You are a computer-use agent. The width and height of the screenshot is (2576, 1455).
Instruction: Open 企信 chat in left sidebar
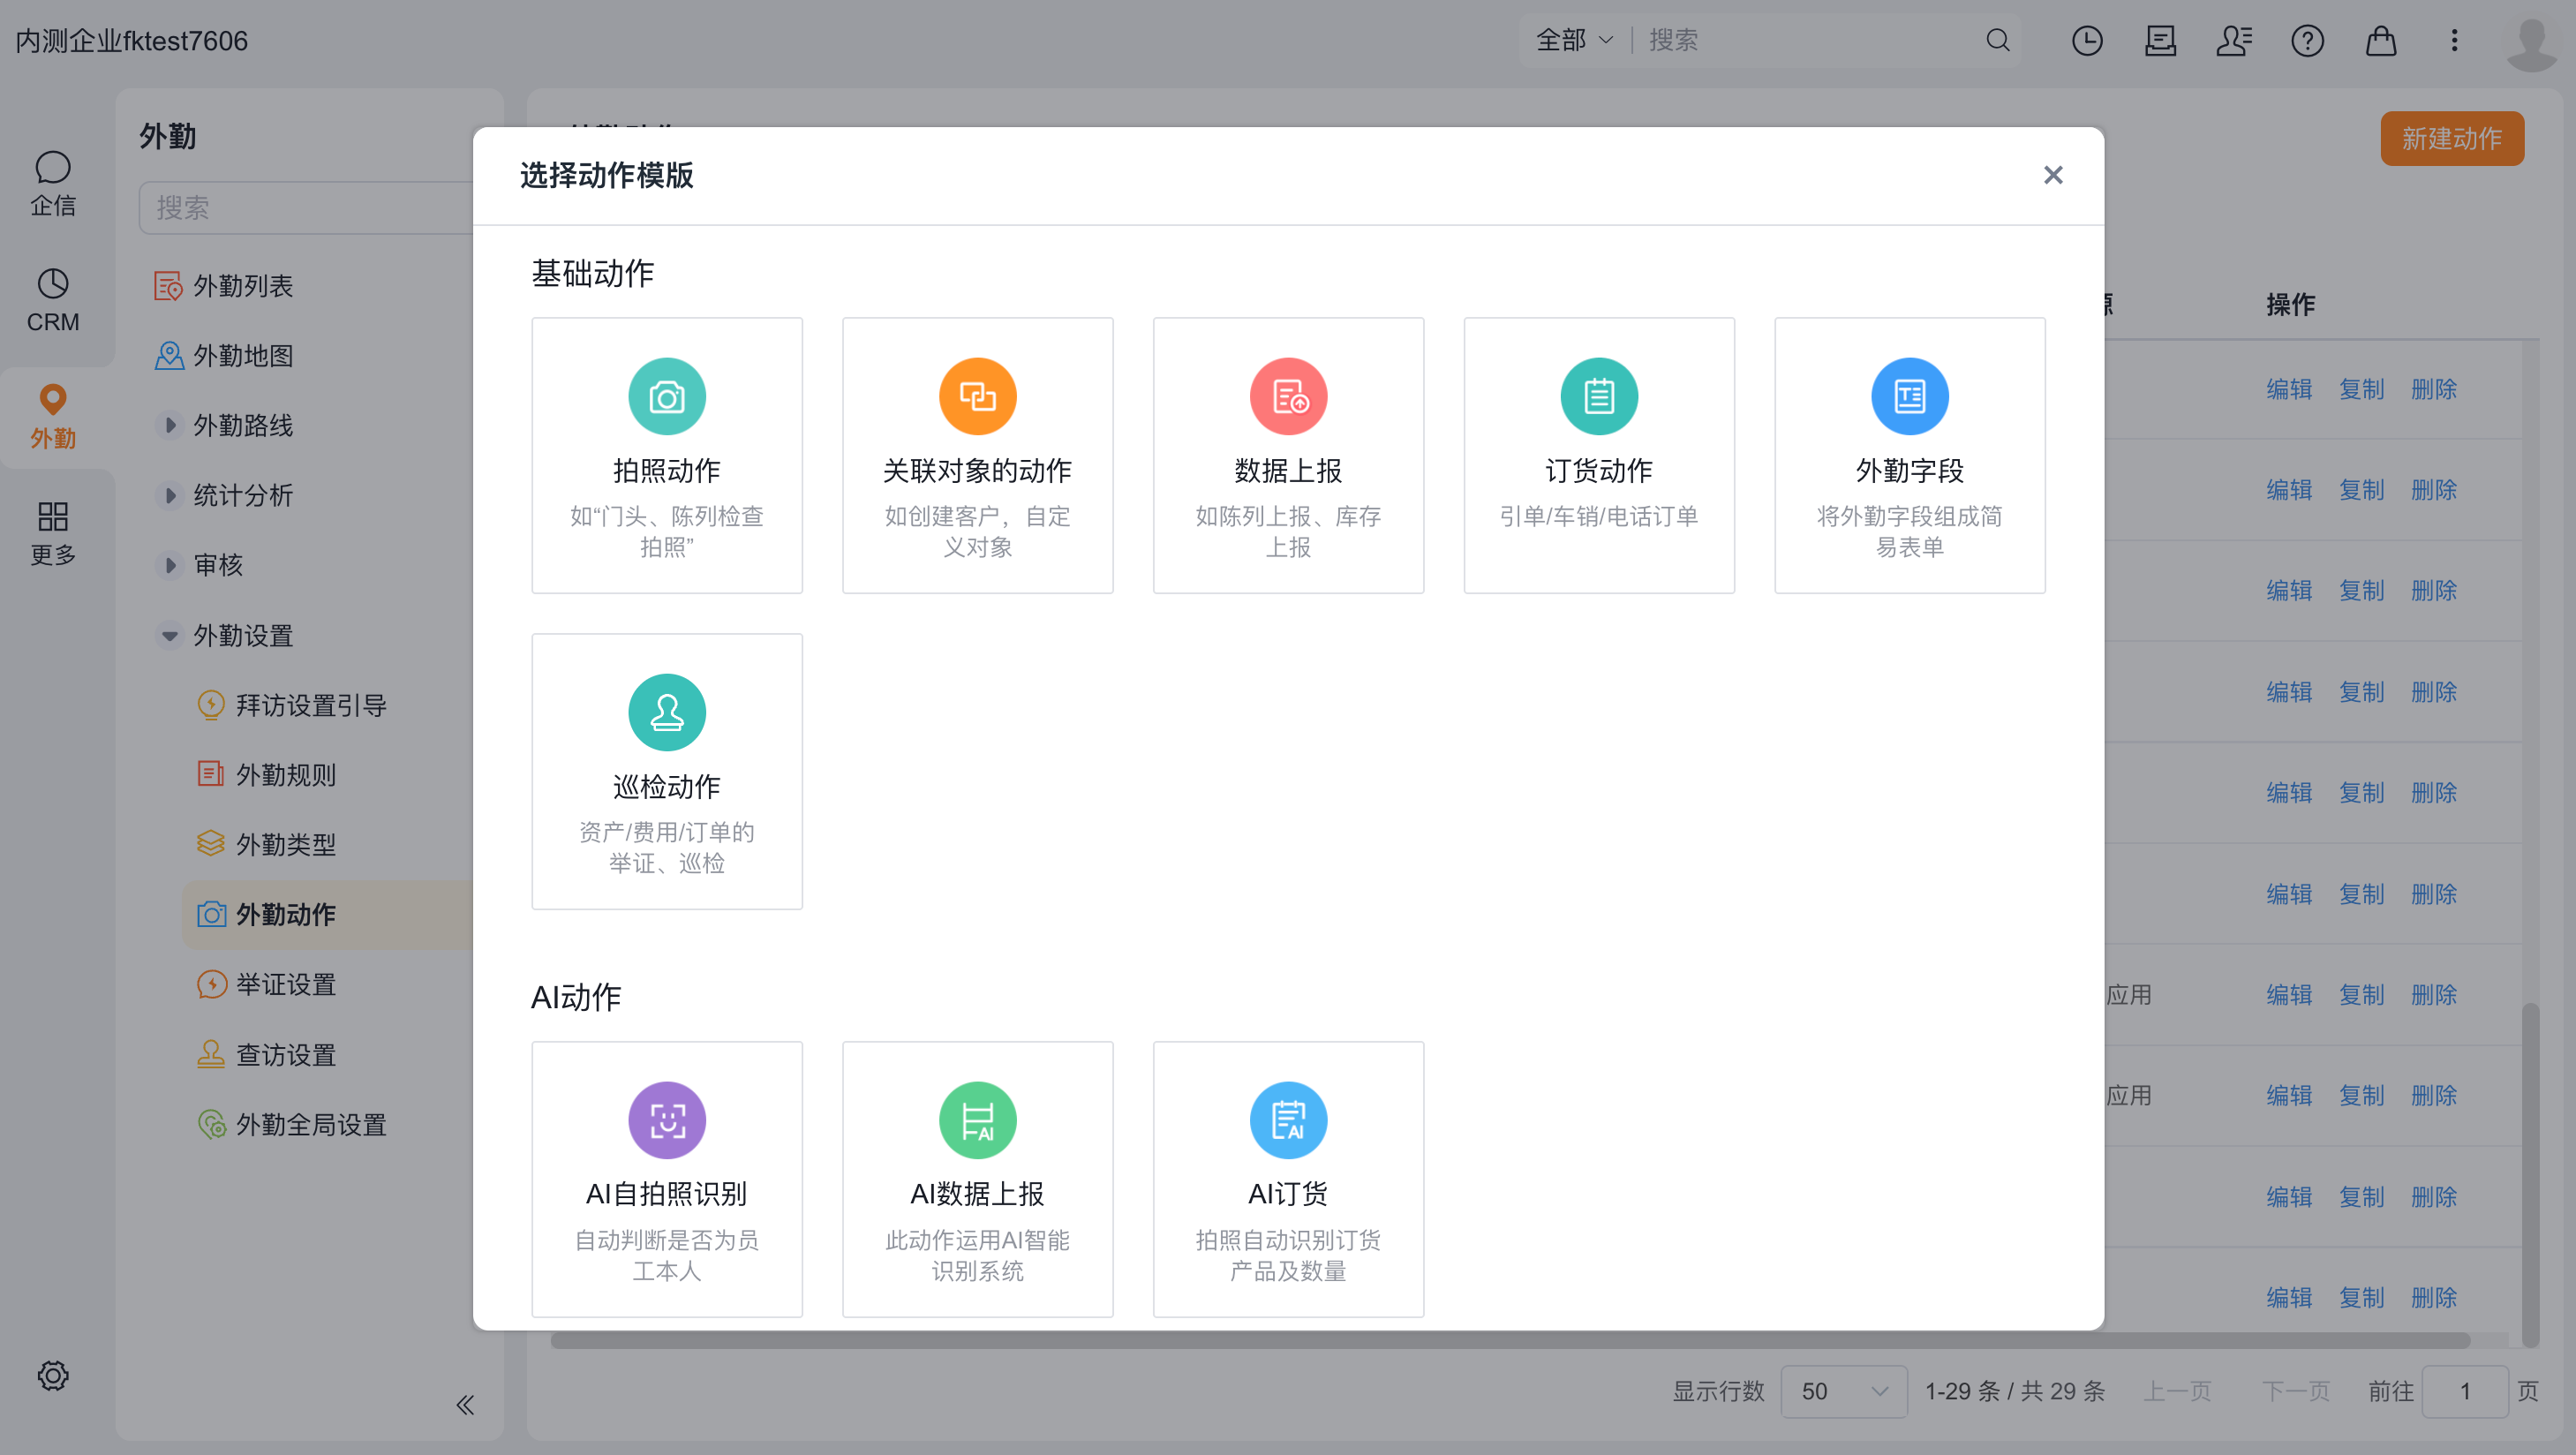(x=53, y=184)
